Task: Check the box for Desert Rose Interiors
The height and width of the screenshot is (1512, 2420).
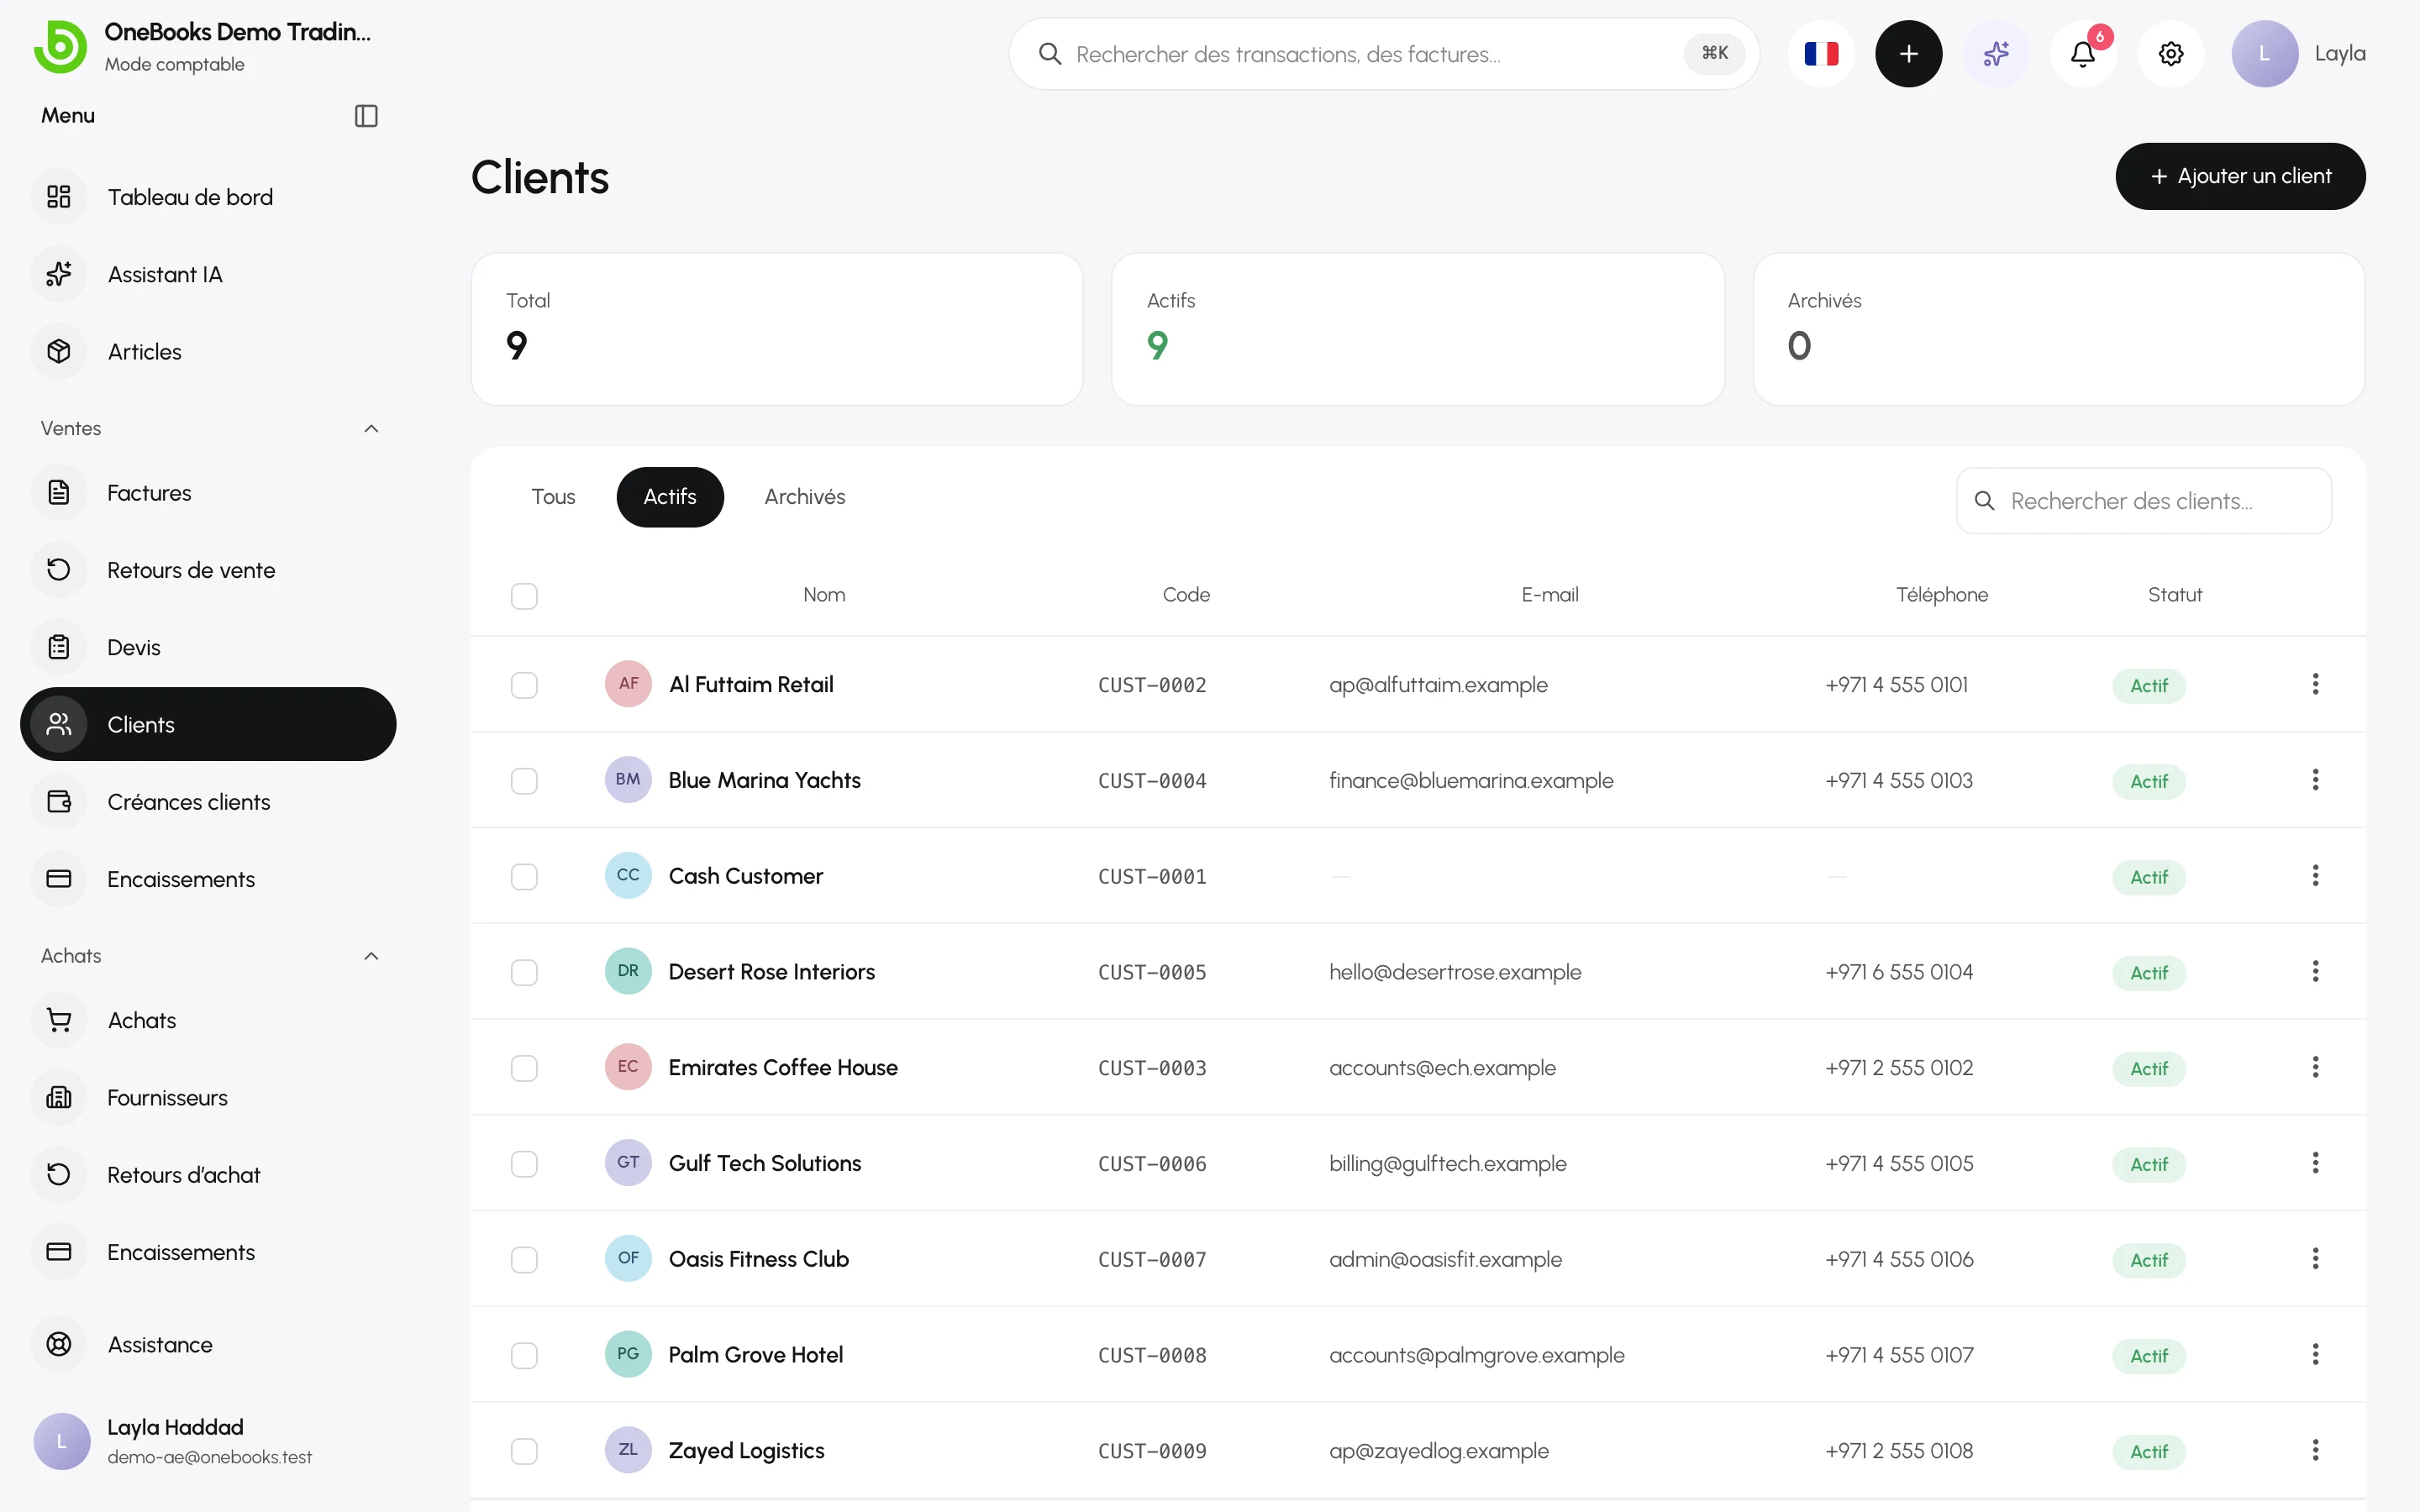Action: click(524, 973)
